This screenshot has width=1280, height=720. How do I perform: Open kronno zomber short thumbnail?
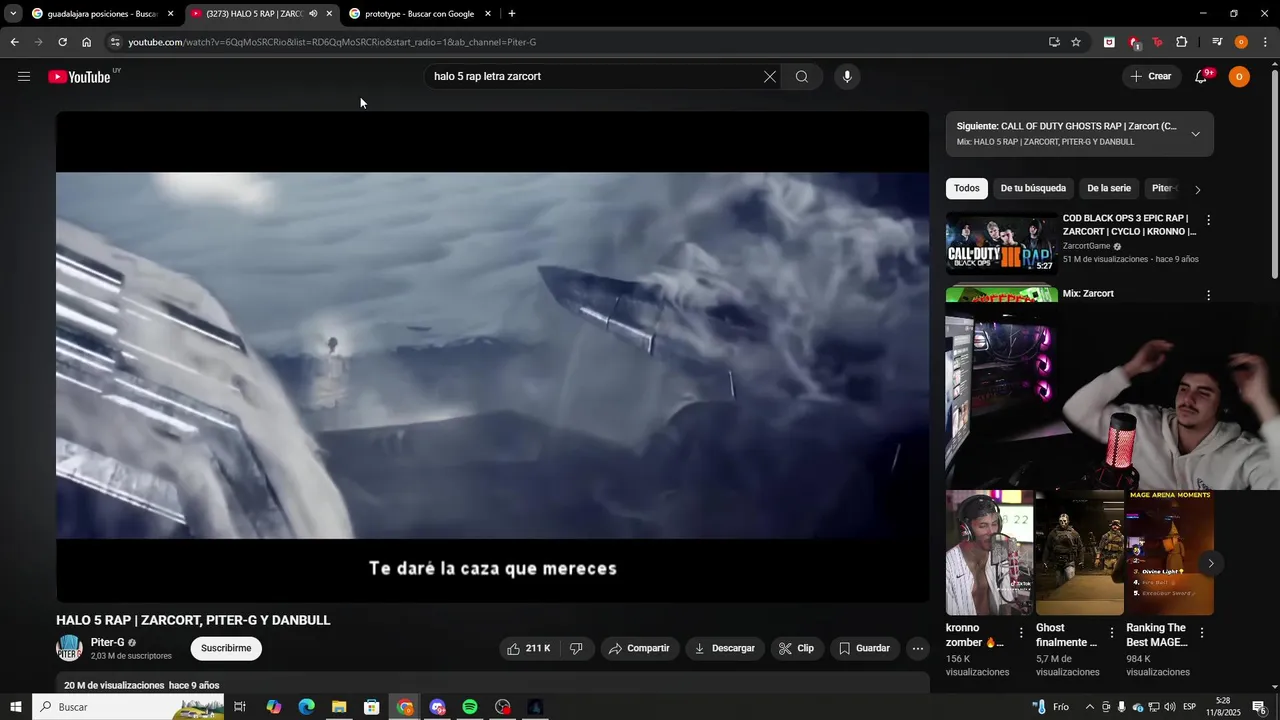[990, 552]
